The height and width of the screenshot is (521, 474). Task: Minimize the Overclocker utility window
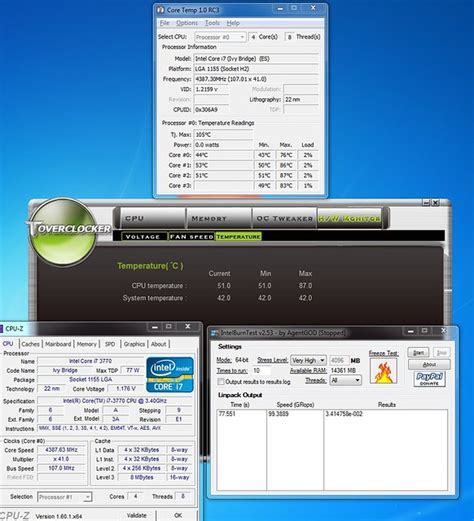[426, 203]
